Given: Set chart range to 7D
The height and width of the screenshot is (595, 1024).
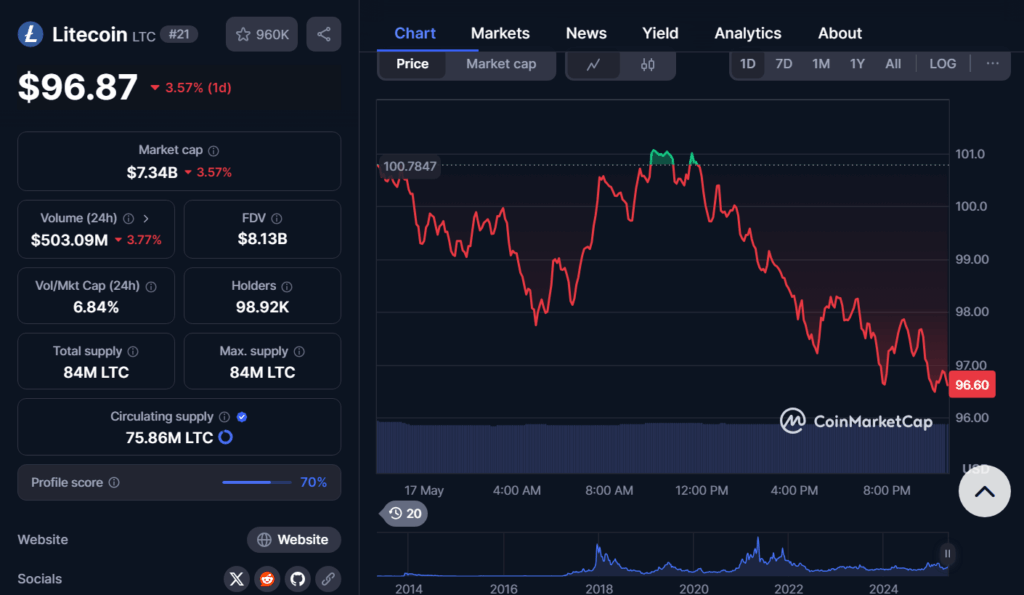Looking at the screenshot, I should (x=784, y=64).
